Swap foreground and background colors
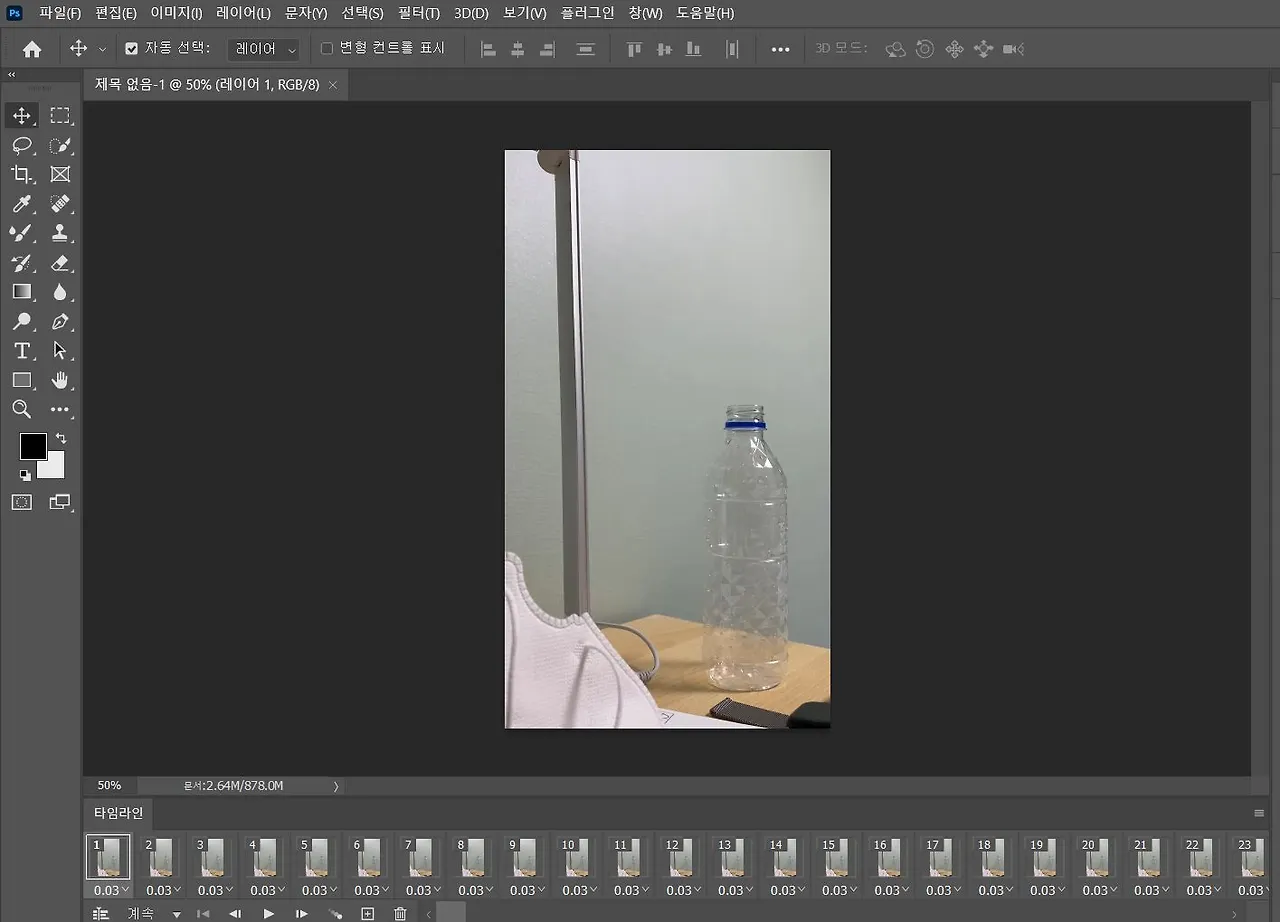 pos(60,438)
